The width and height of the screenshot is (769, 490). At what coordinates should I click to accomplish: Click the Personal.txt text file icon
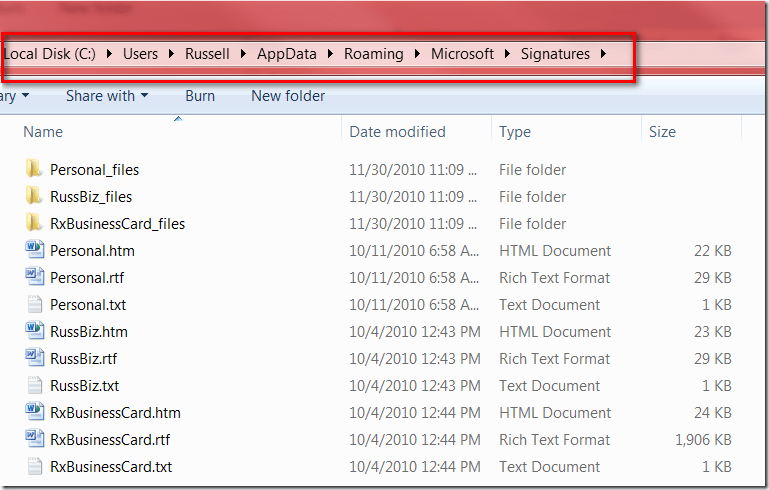34,304
